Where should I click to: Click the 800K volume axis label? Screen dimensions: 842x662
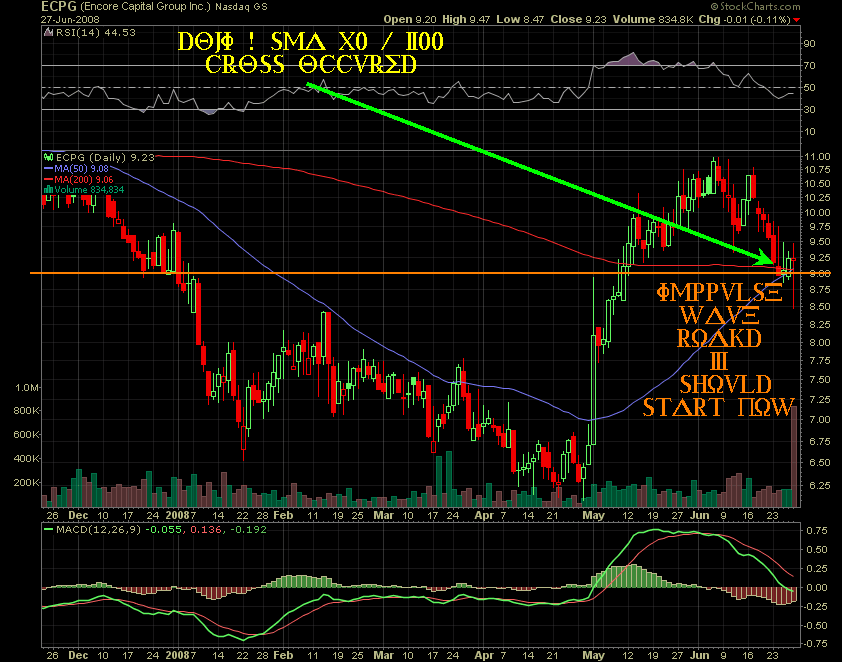point(26,411)
